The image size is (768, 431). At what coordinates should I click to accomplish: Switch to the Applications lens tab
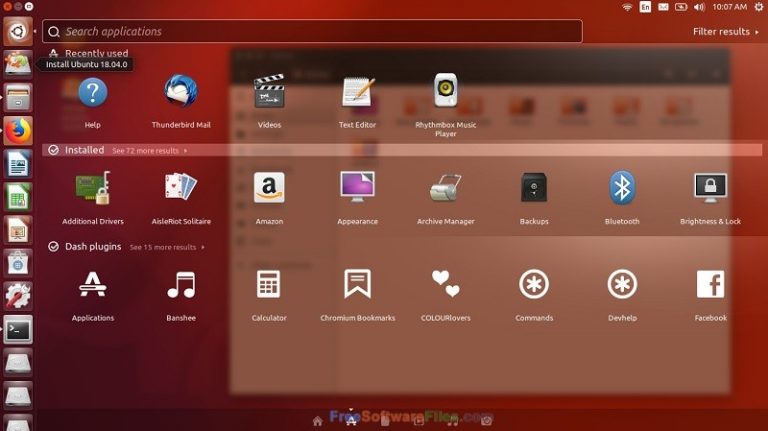pyautogui.click(x=351, y=421)
